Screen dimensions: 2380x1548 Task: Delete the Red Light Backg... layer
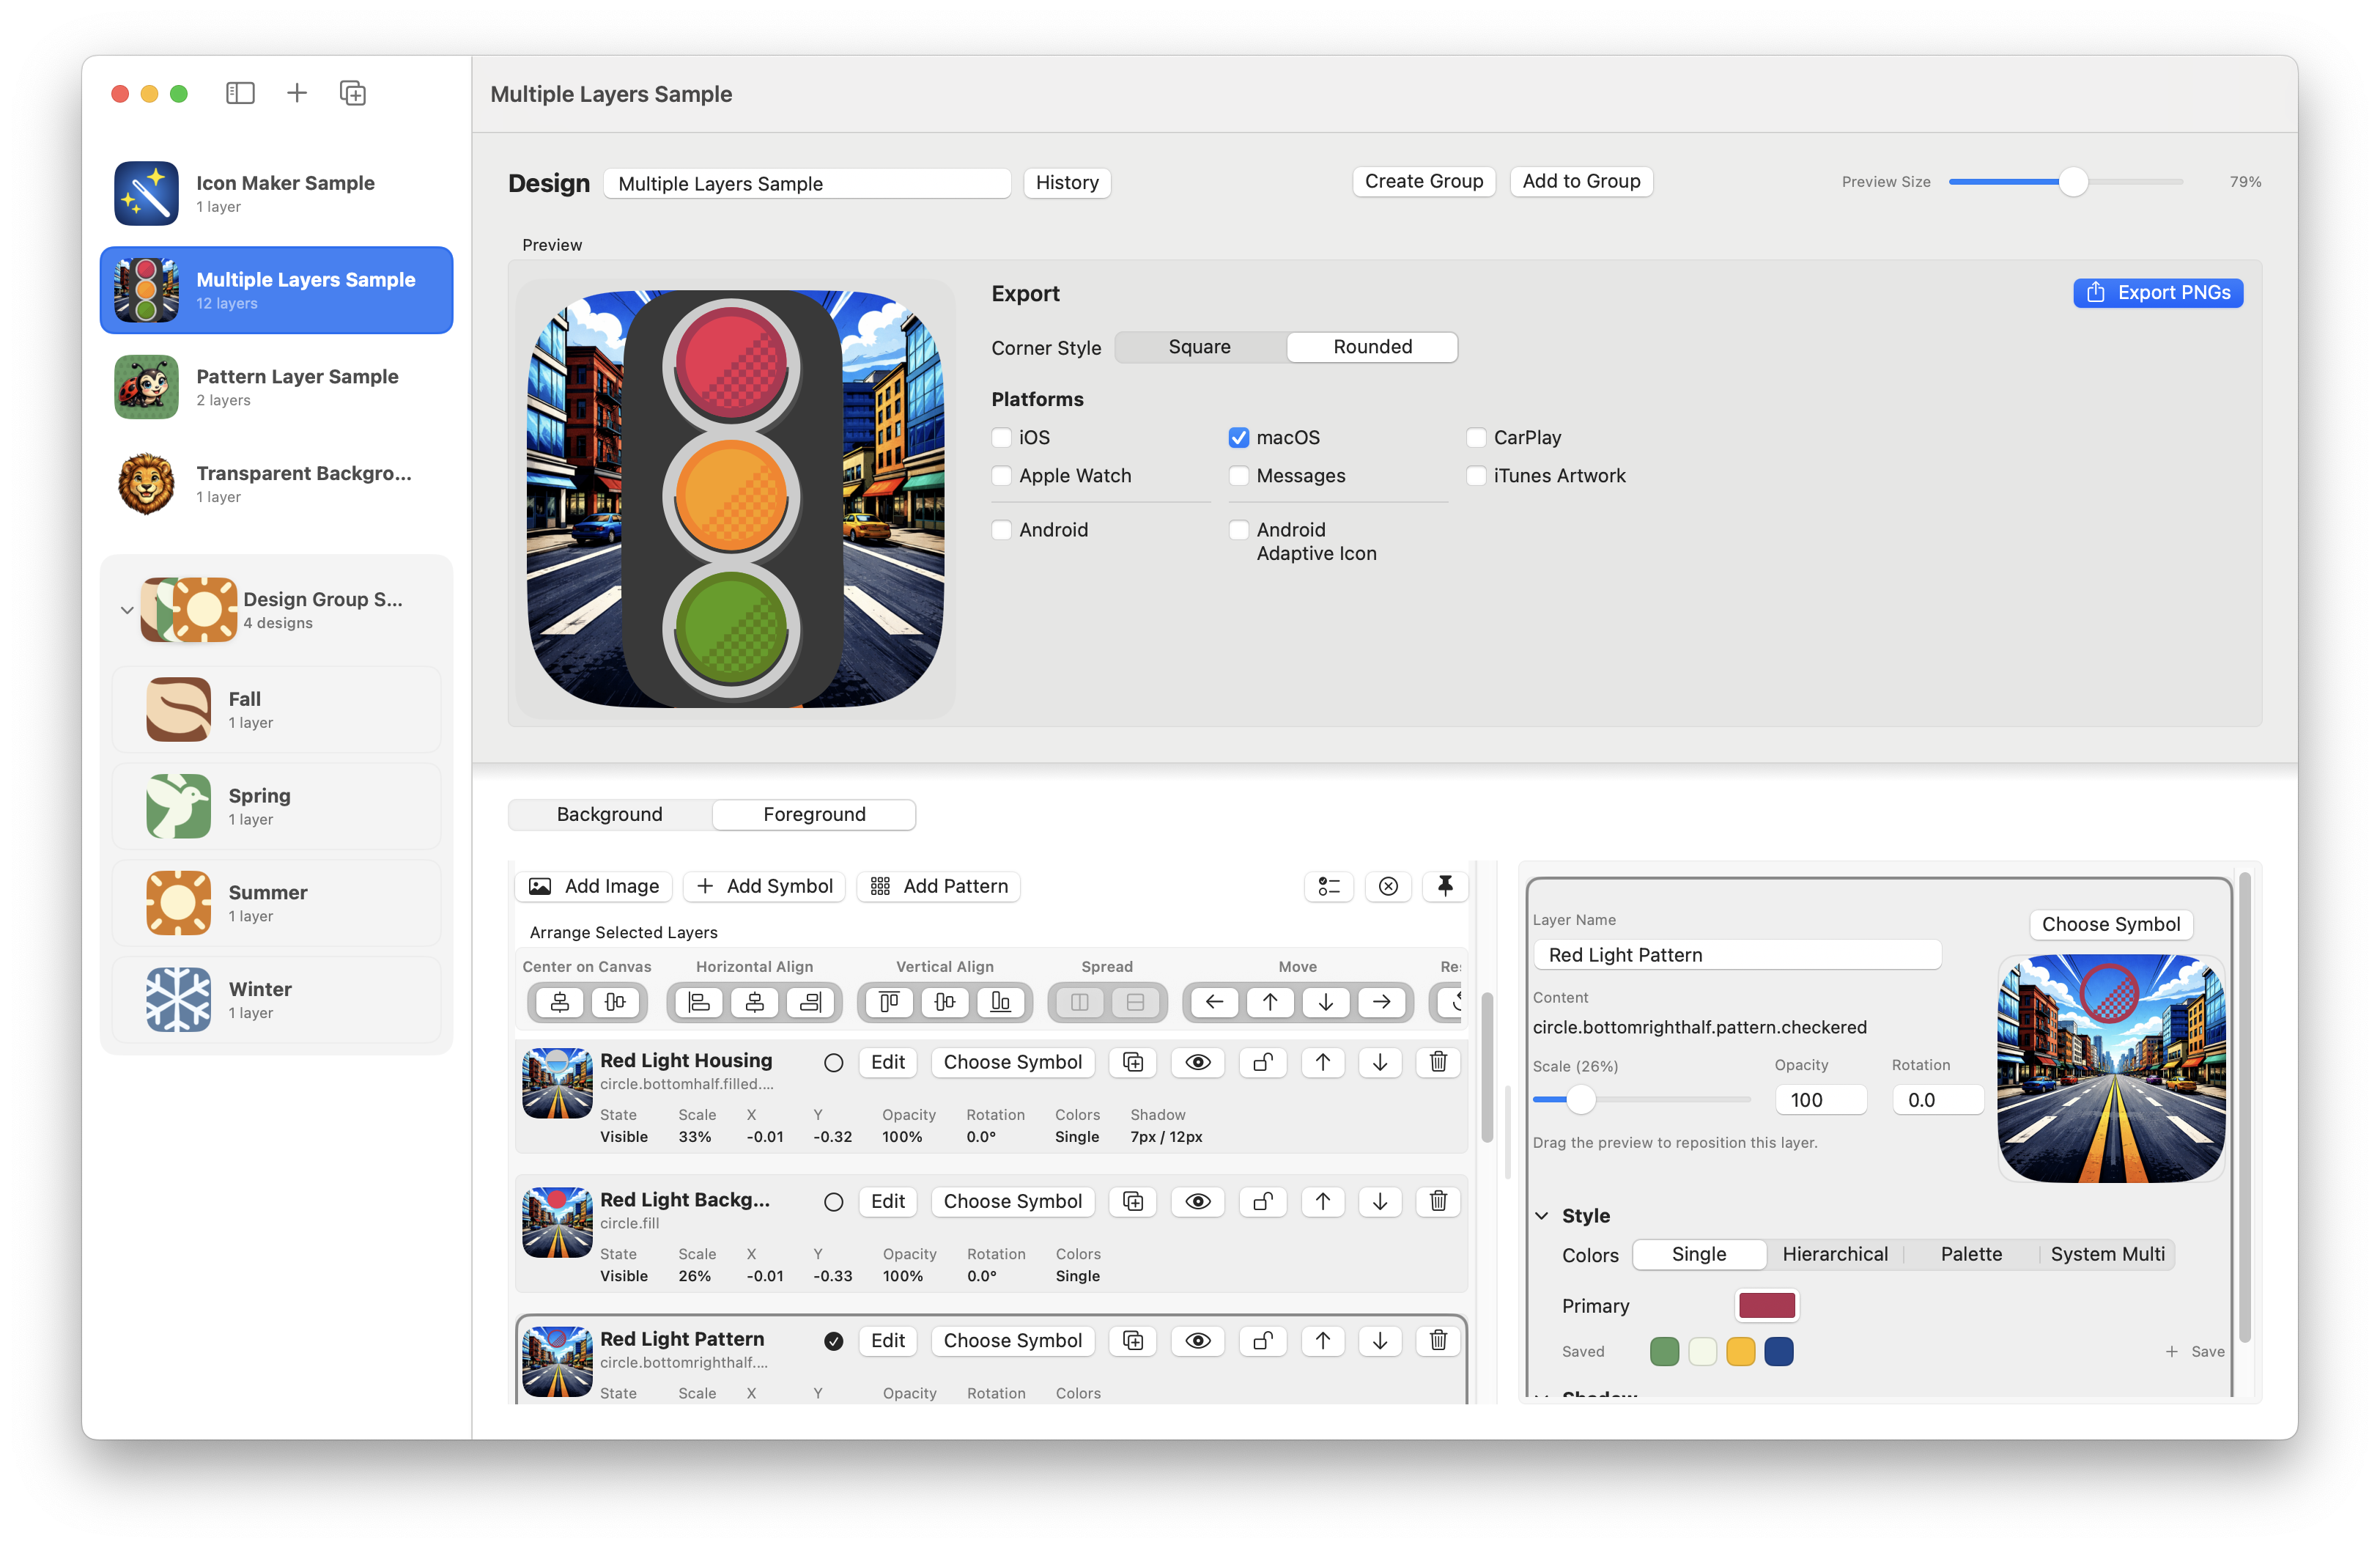click(x=1439, y=1201)
